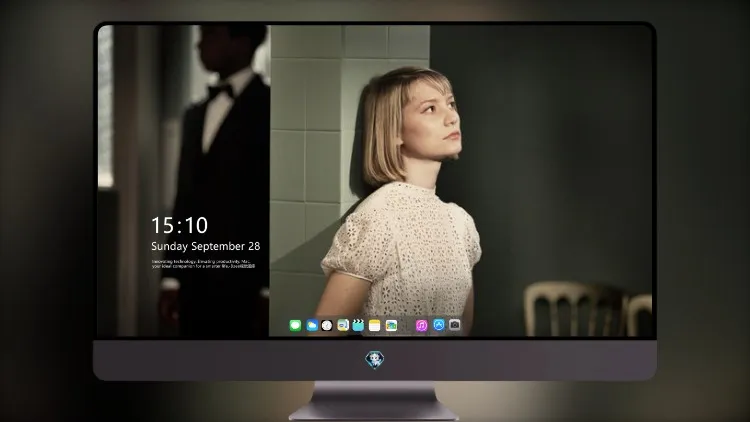The width and height of the screenshot is (750, 422).
Task: Open the Weather app in dock
Action: coord(312,325)
